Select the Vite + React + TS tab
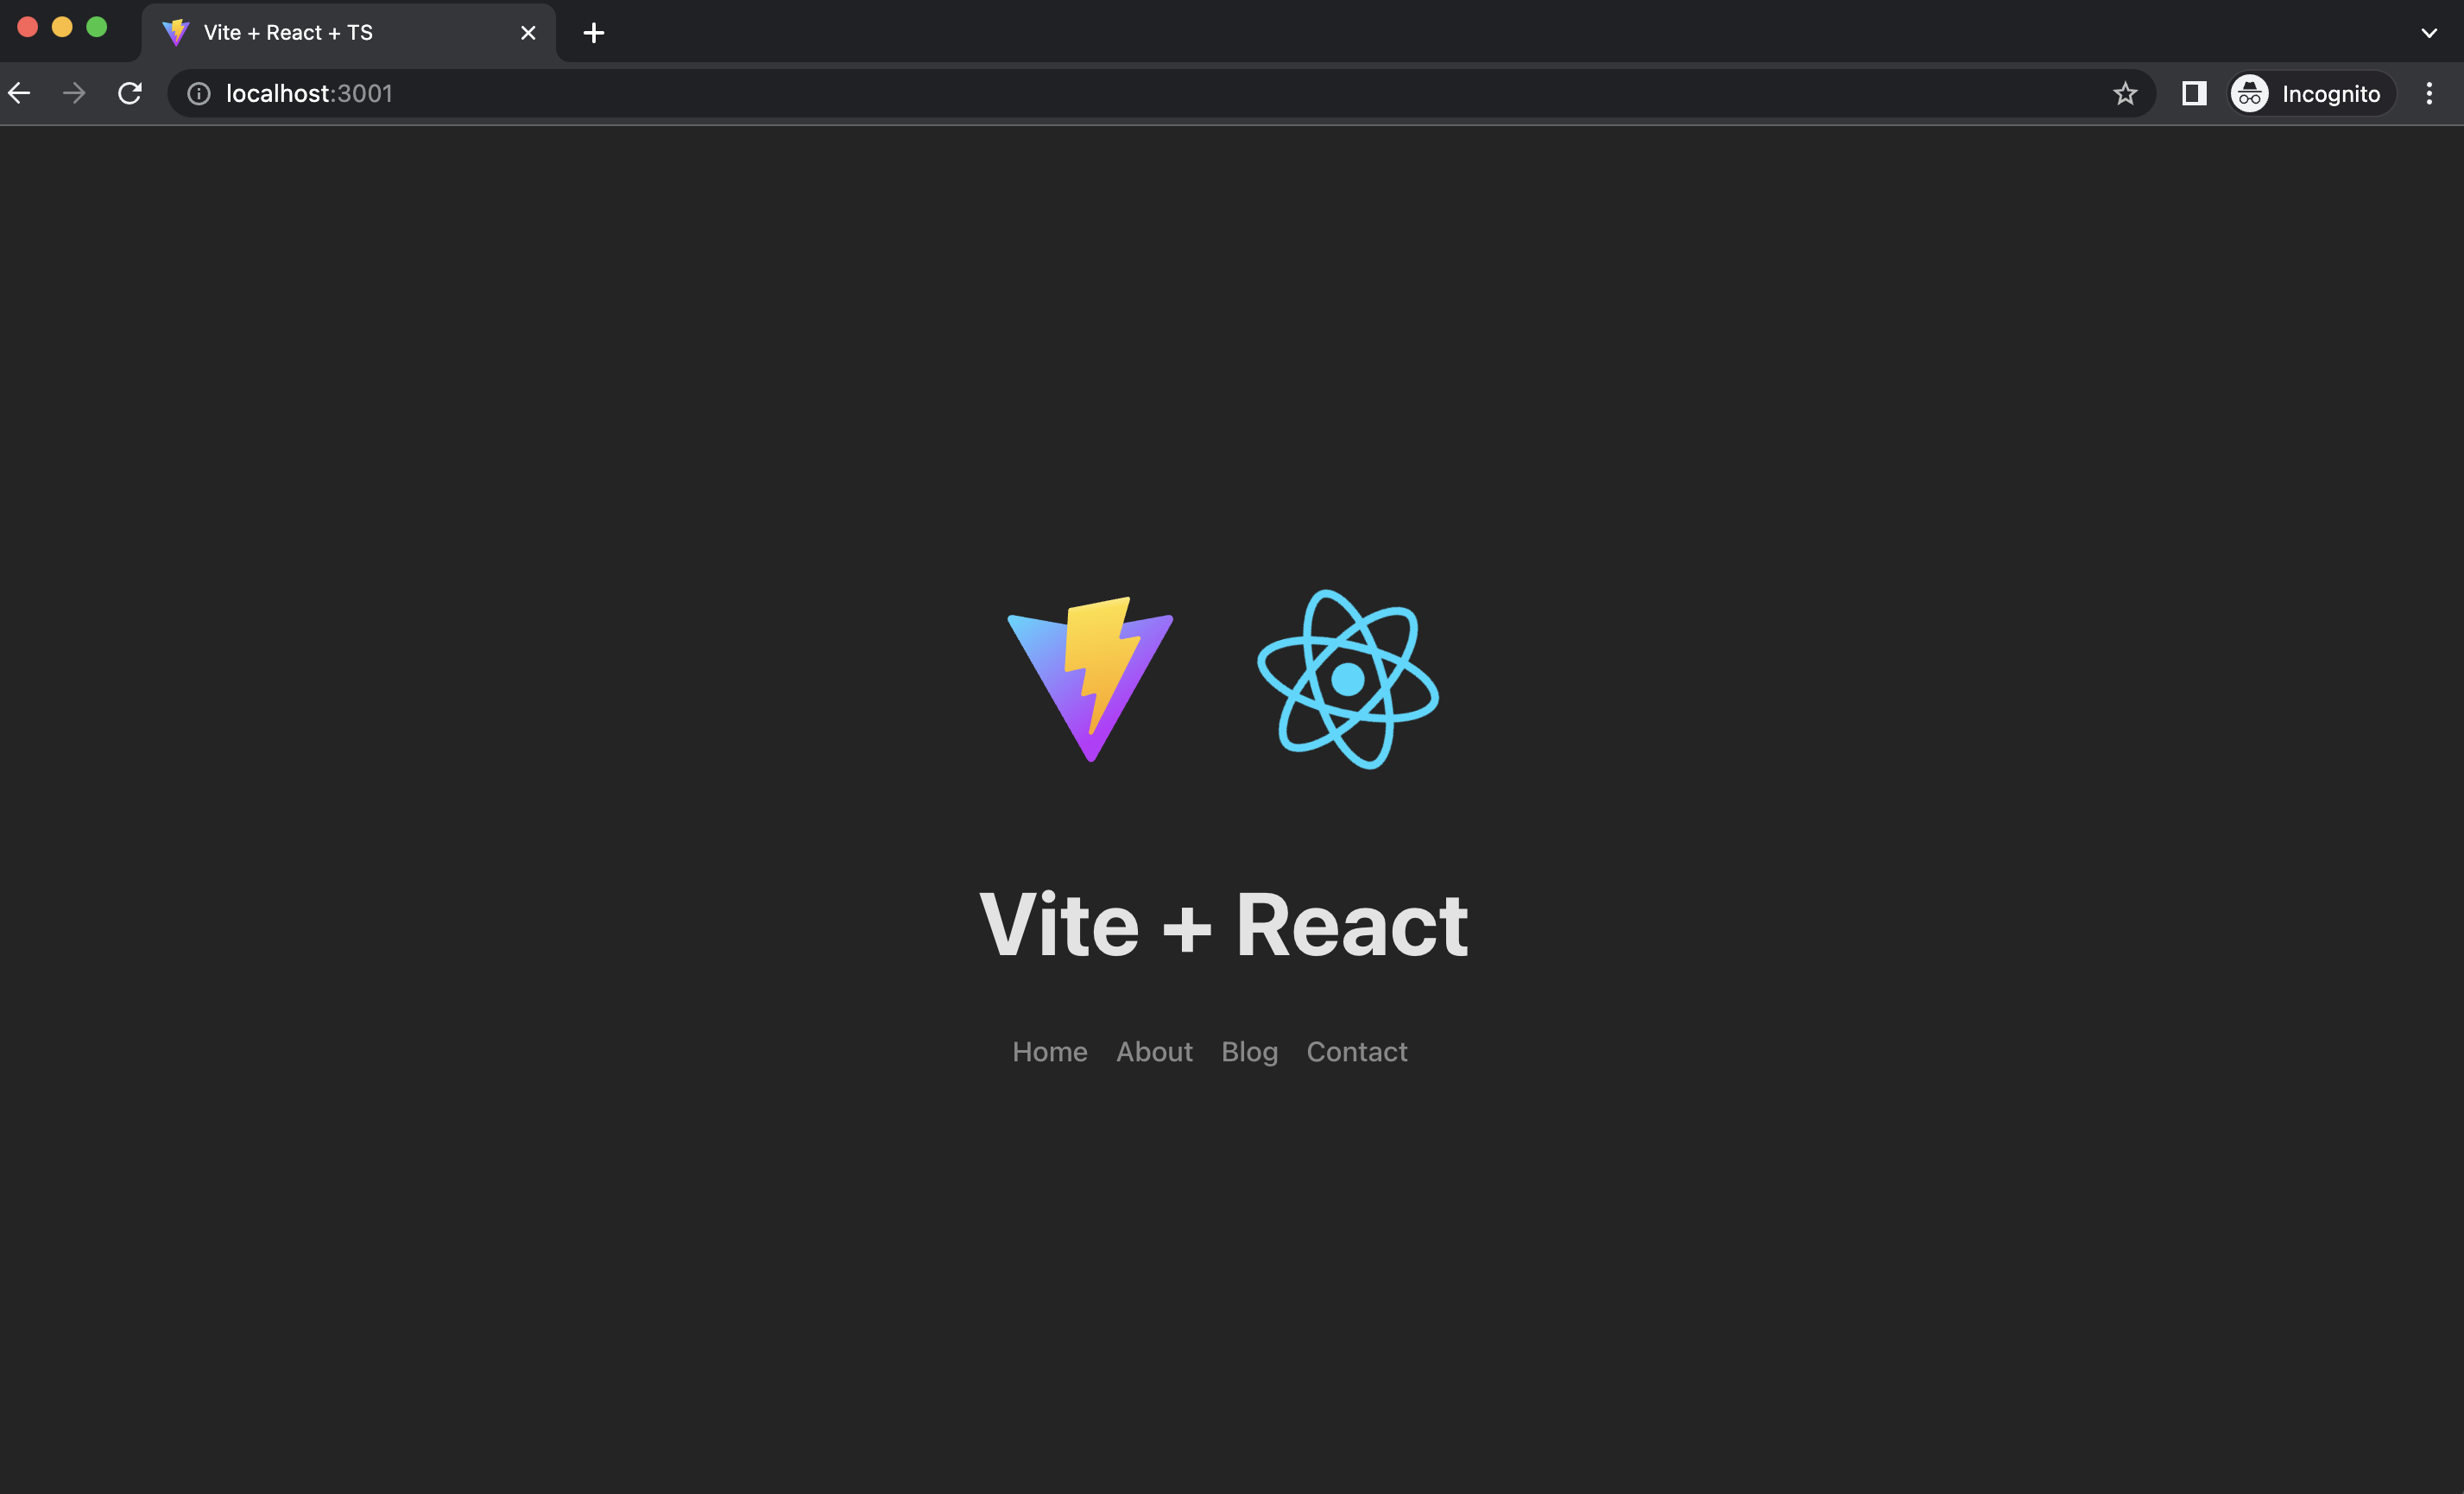Screen dimensions: 2464x1494 [348, 33]
